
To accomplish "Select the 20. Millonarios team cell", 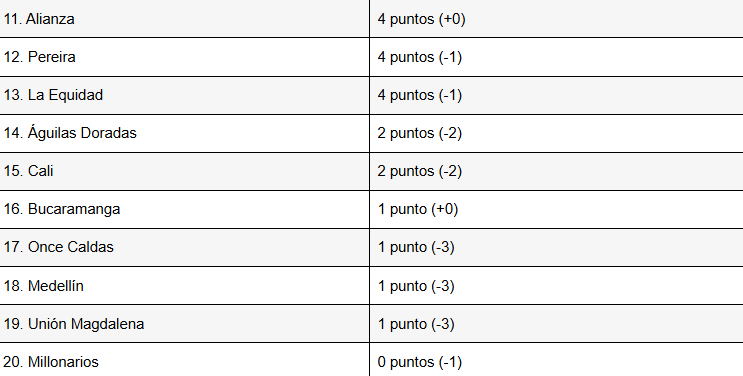I will [x=184, y=359].
